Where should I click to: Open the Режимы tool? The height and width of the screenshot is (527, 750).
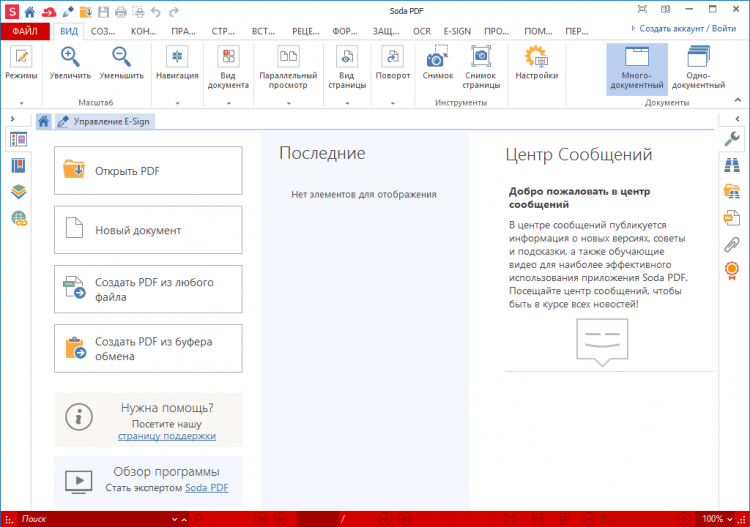[21, 63]
